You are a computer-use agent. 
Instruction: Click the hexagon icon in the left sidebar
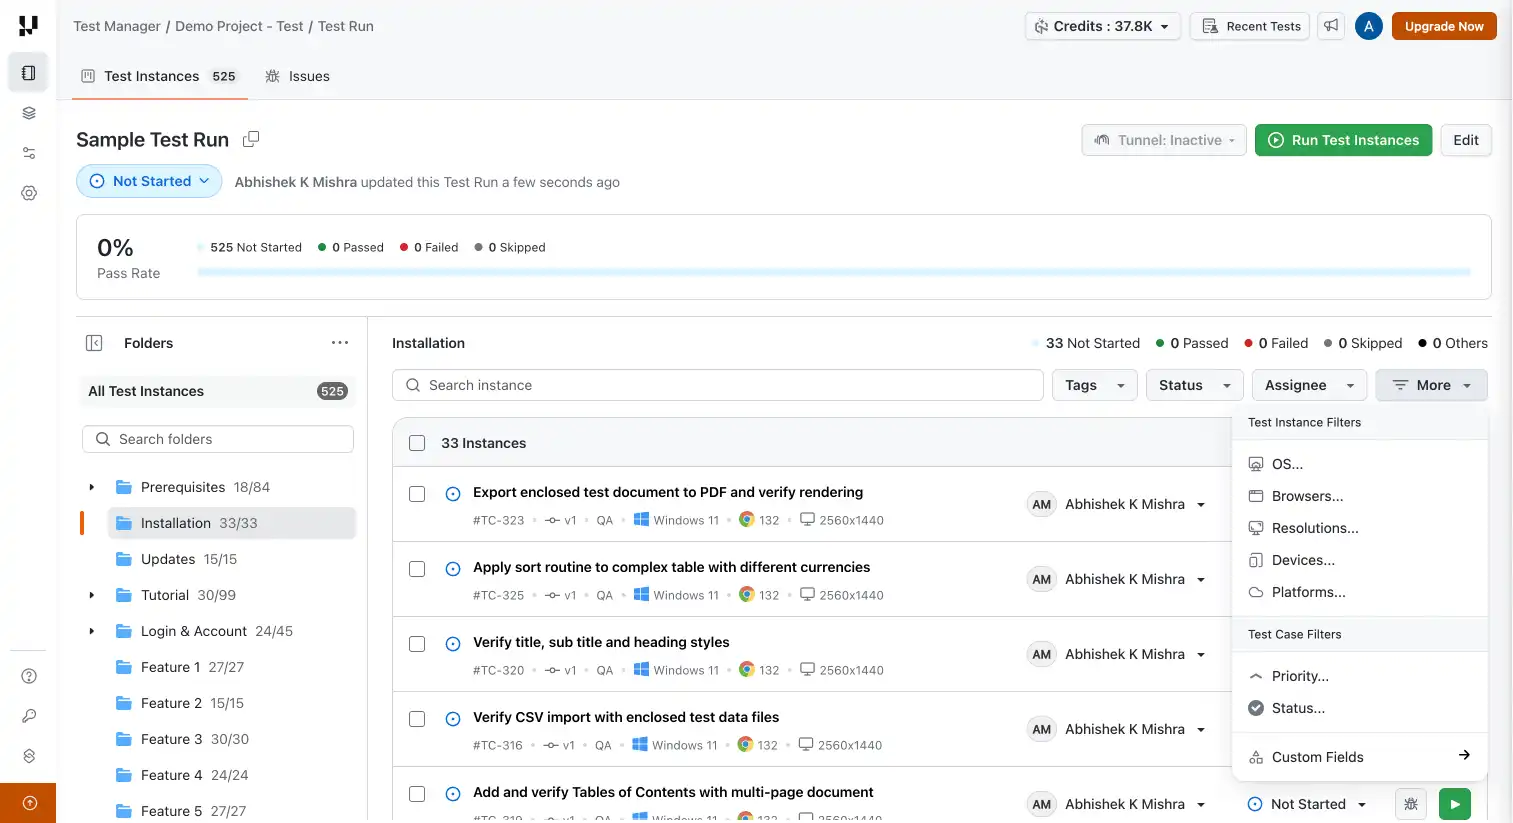[28, 756]
